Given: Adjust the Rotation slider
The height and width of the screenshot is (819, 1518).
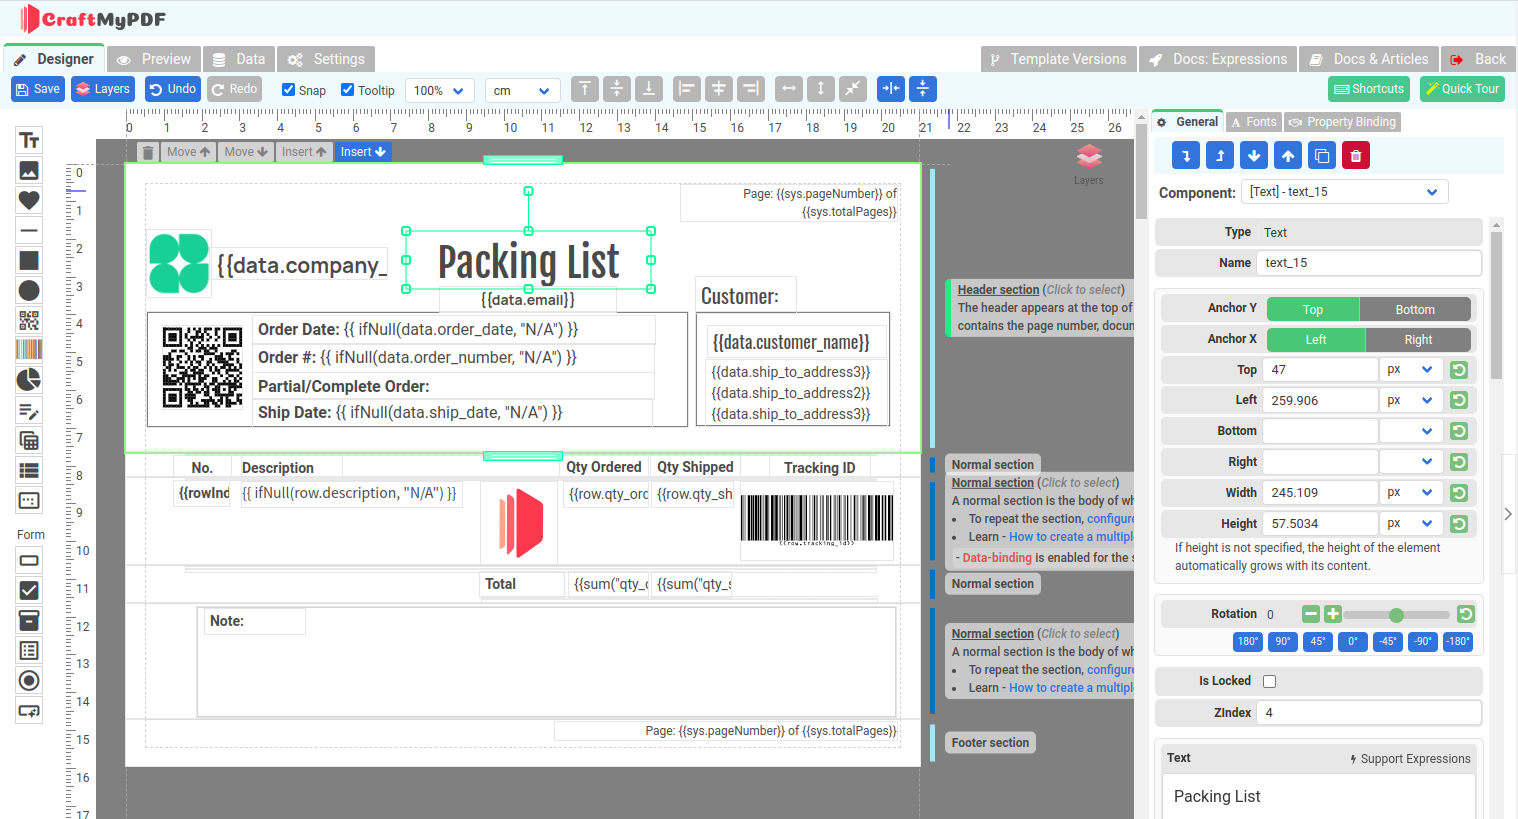Looking at the screenshot, I should click(1395, 615).
